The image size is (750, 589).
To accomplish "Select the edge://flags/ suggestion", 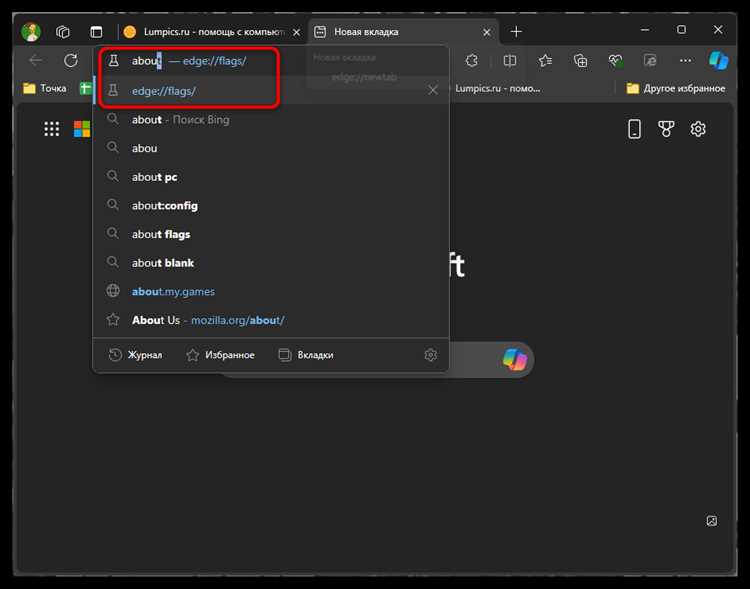I will (271, 90).
